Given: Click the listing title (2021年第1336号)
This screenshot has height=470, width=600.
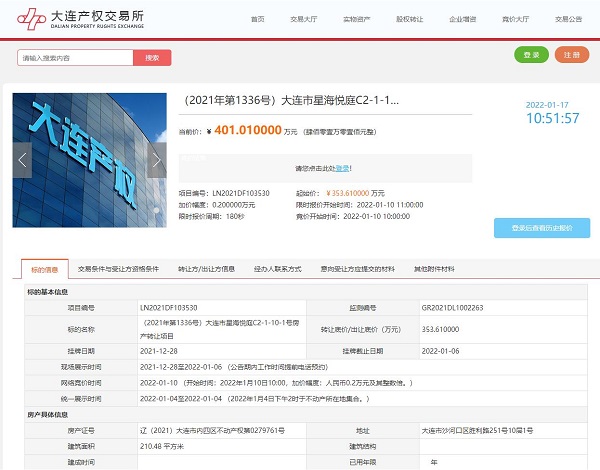Looking at the screenshot, I should 291,100.
